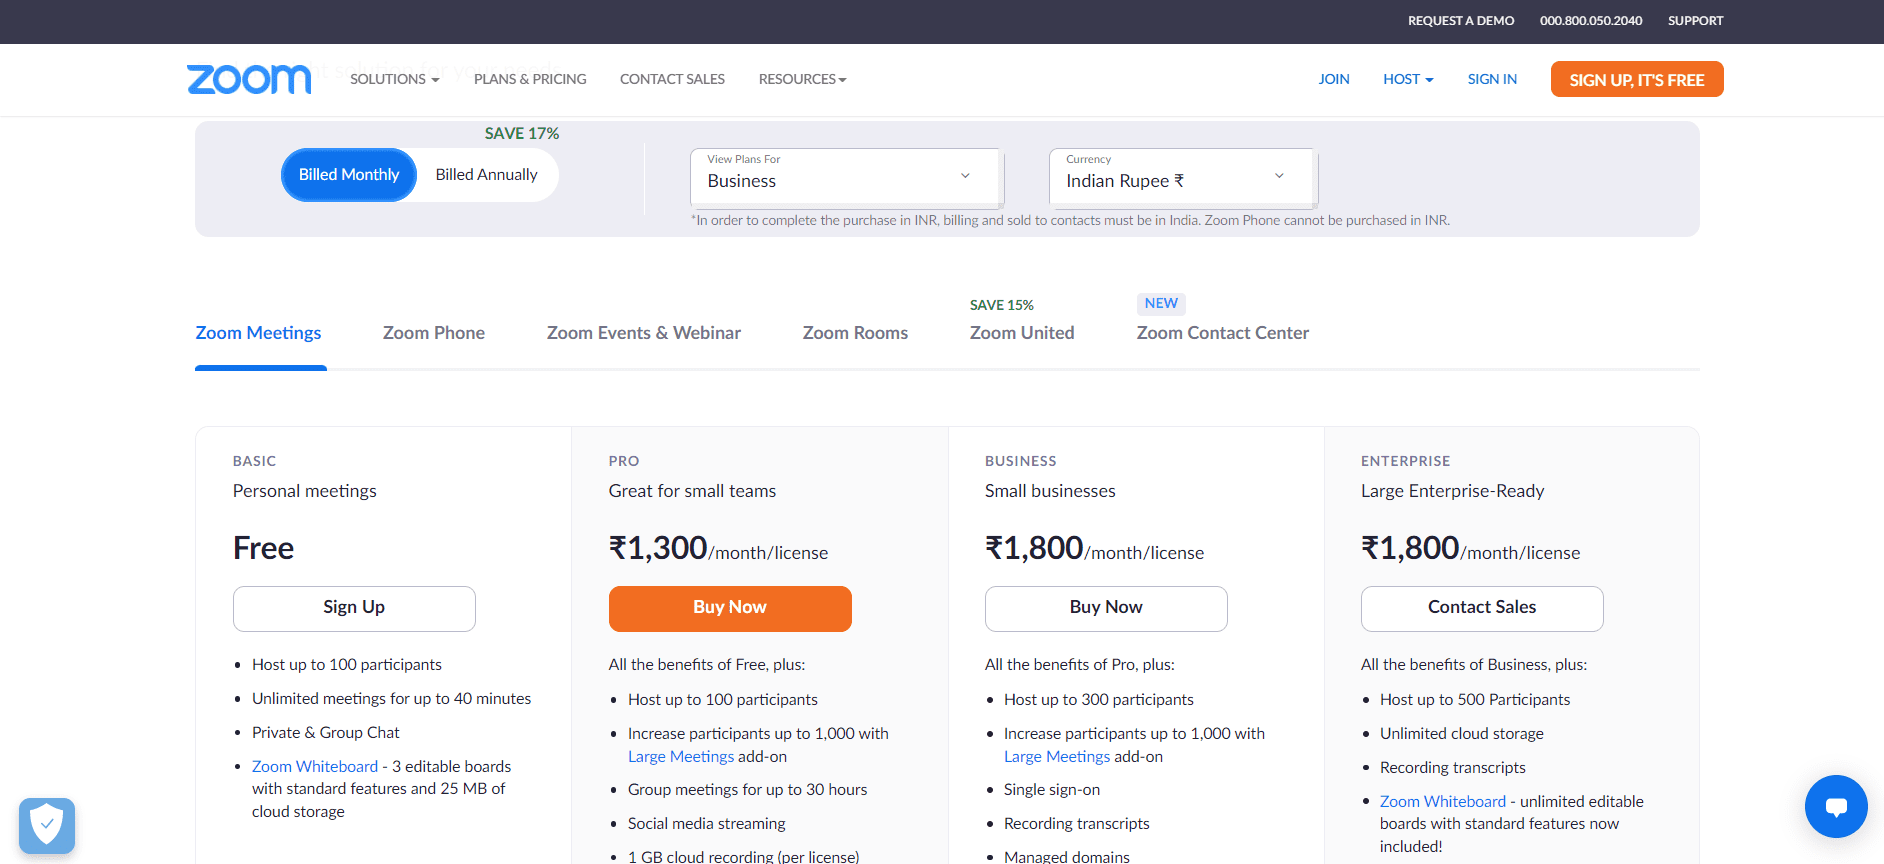
Task: Click 'Group meetings for up to 30 hours'
Action: 748,790
